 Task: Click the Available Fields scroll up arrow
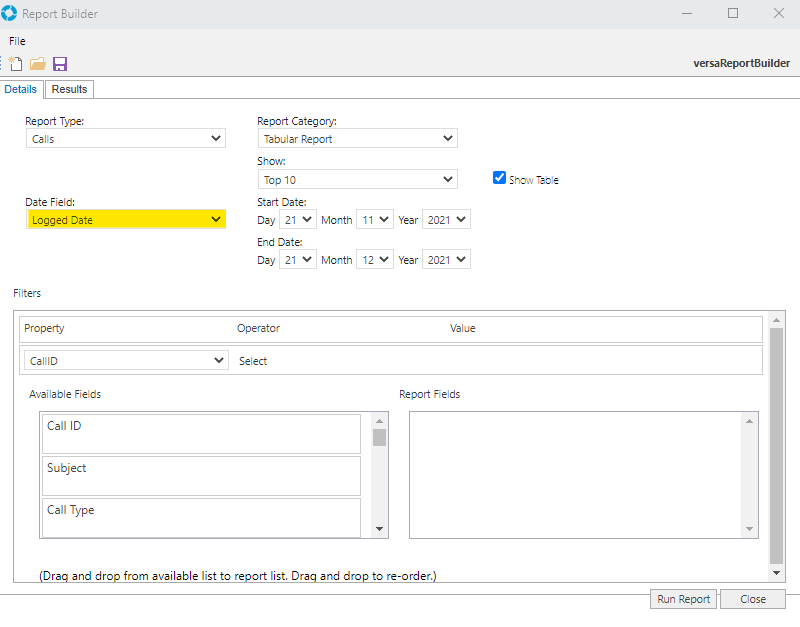point(379,421)
